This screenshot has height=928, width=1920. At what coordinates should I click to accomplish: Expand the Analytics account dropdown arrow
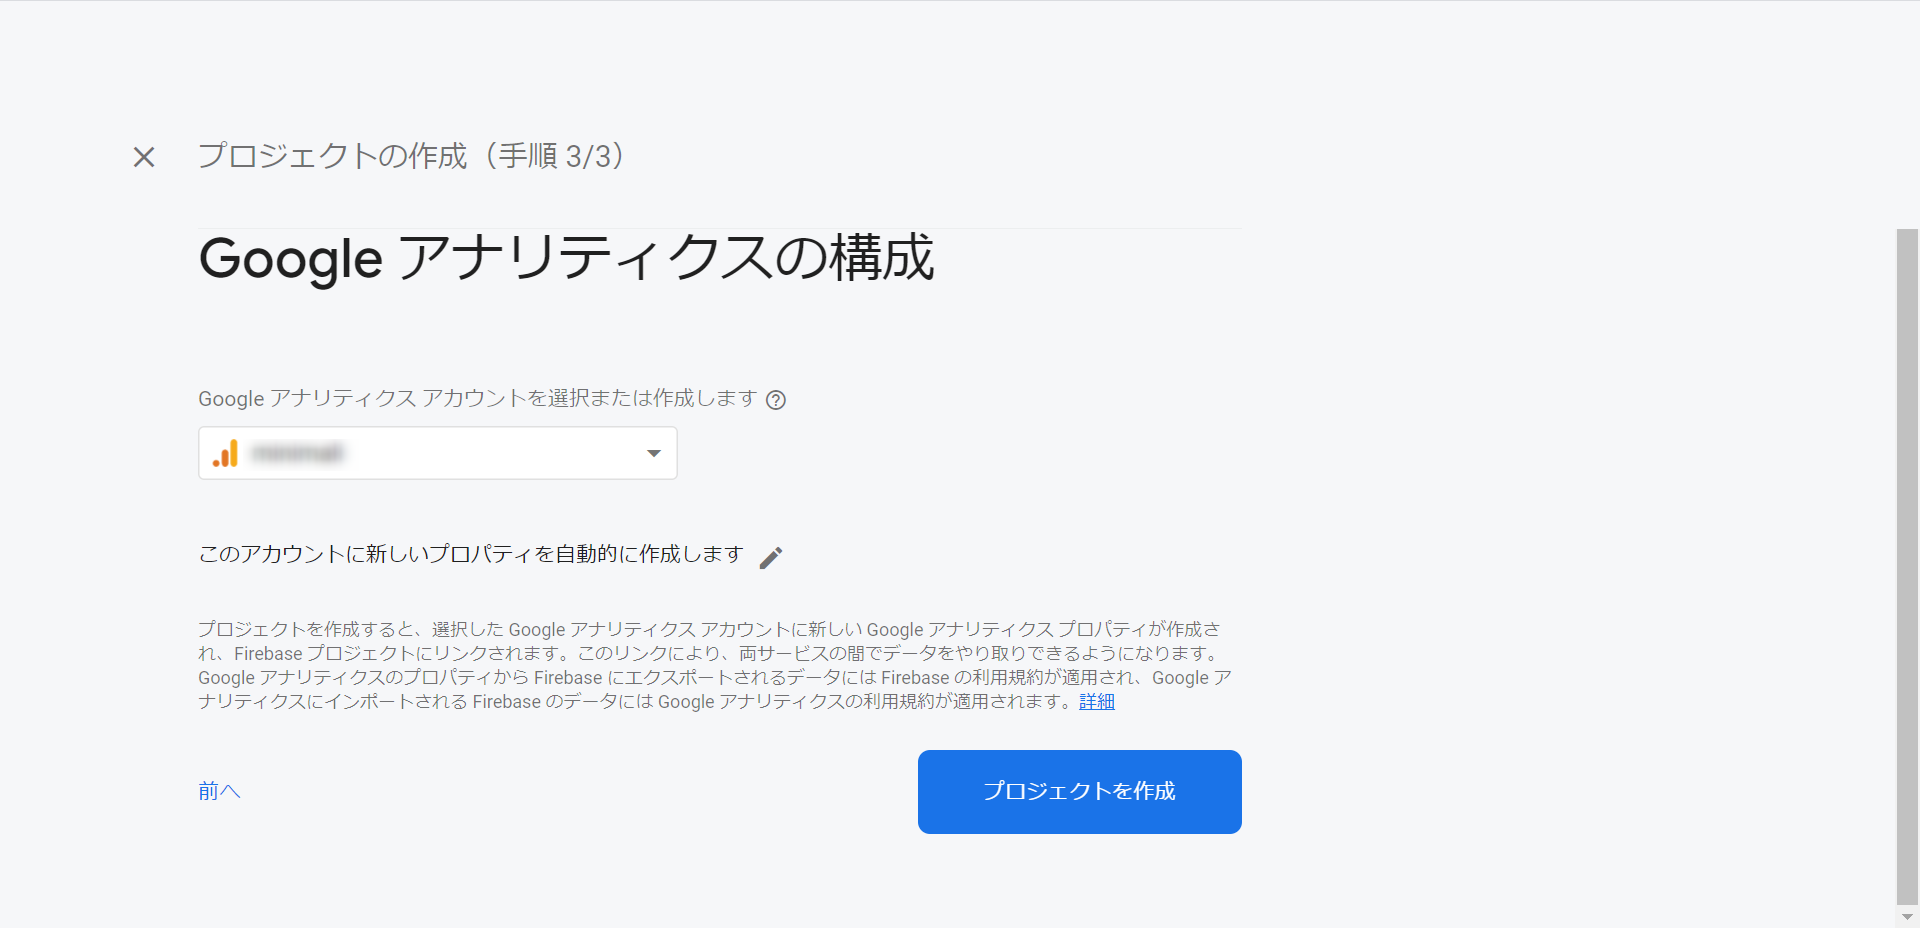[653, 453]
